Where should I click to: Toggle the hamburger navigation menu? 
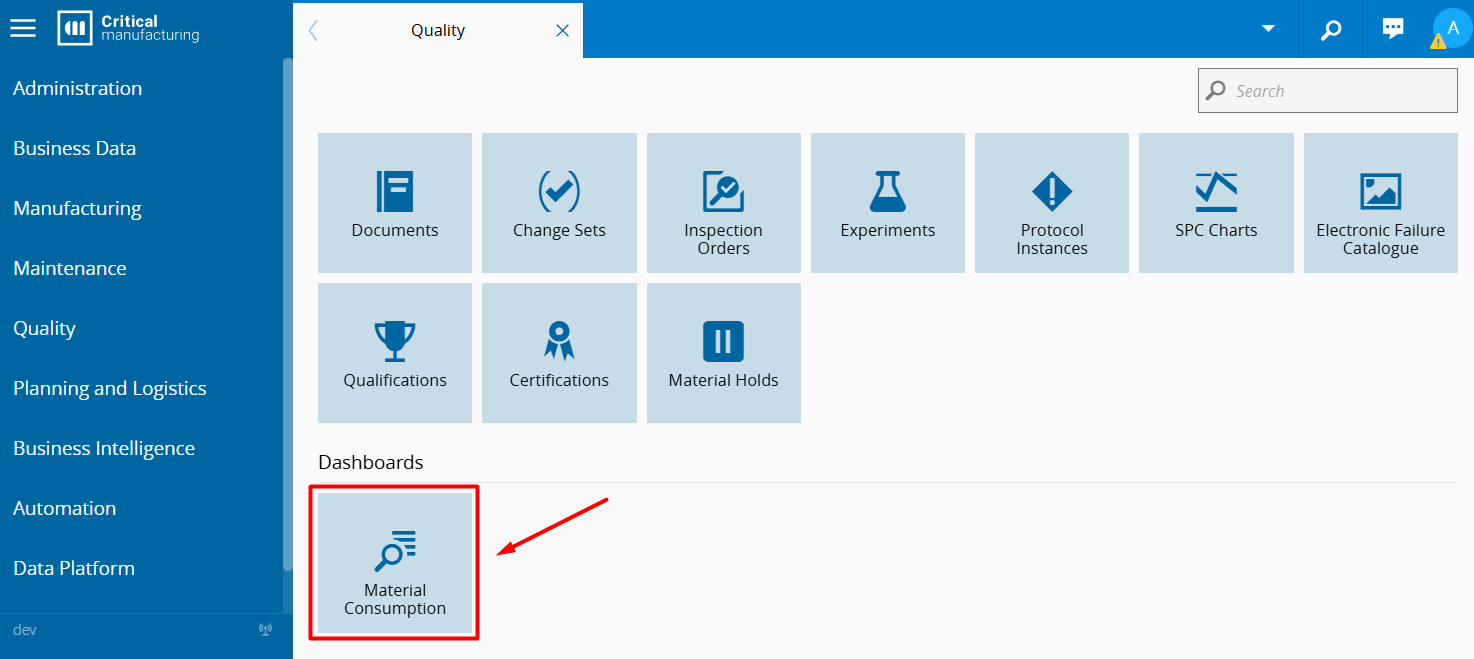[x=23, y=28]
